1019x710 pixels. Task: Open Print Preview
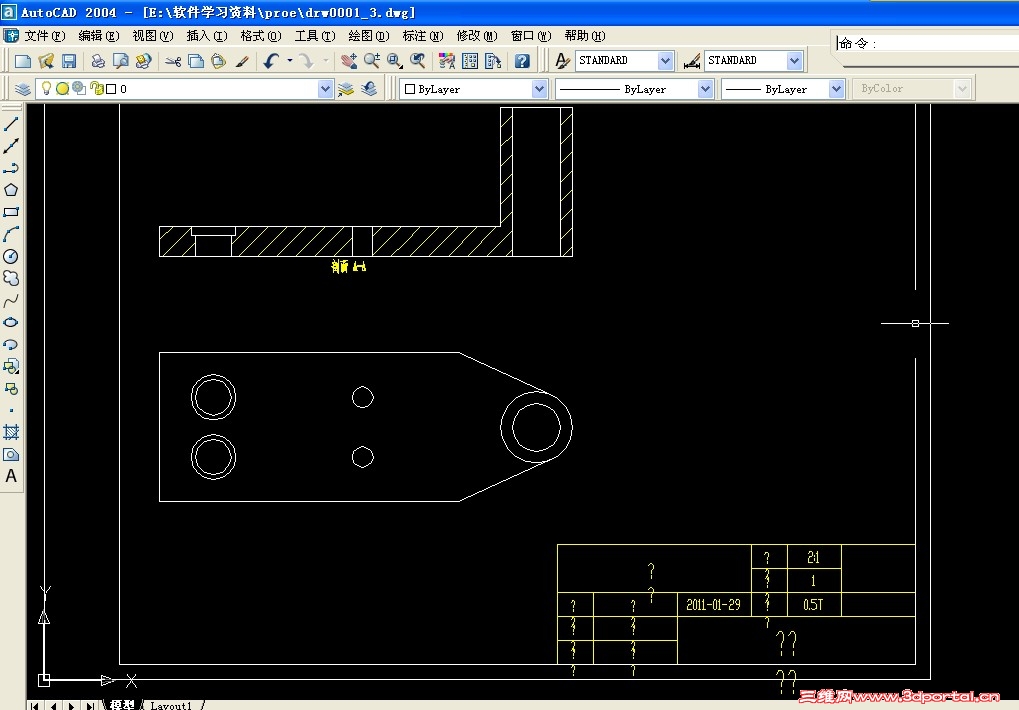(120, 61)
